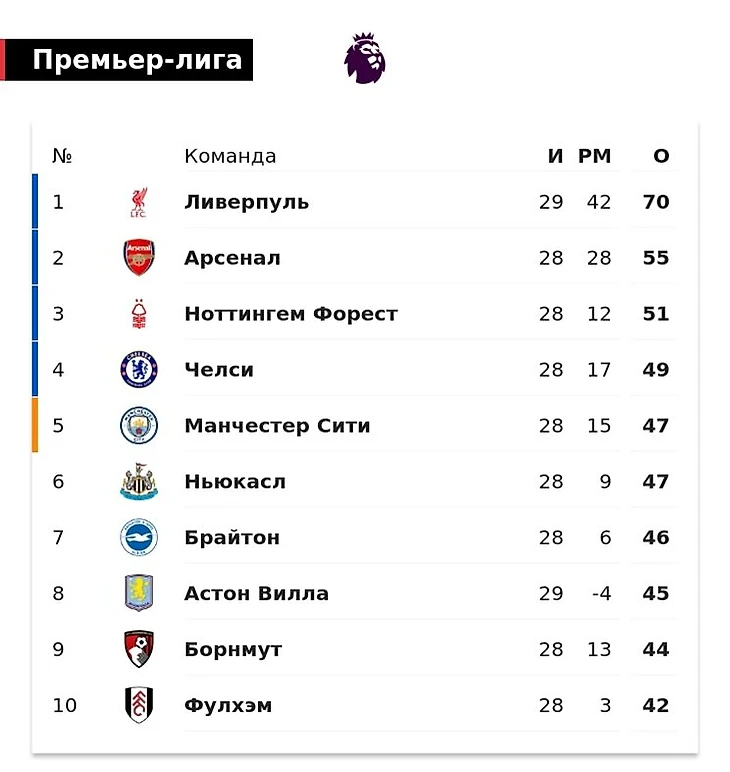
Task: Click the Aston Villa crest
Action: click(x=139, y=594)
